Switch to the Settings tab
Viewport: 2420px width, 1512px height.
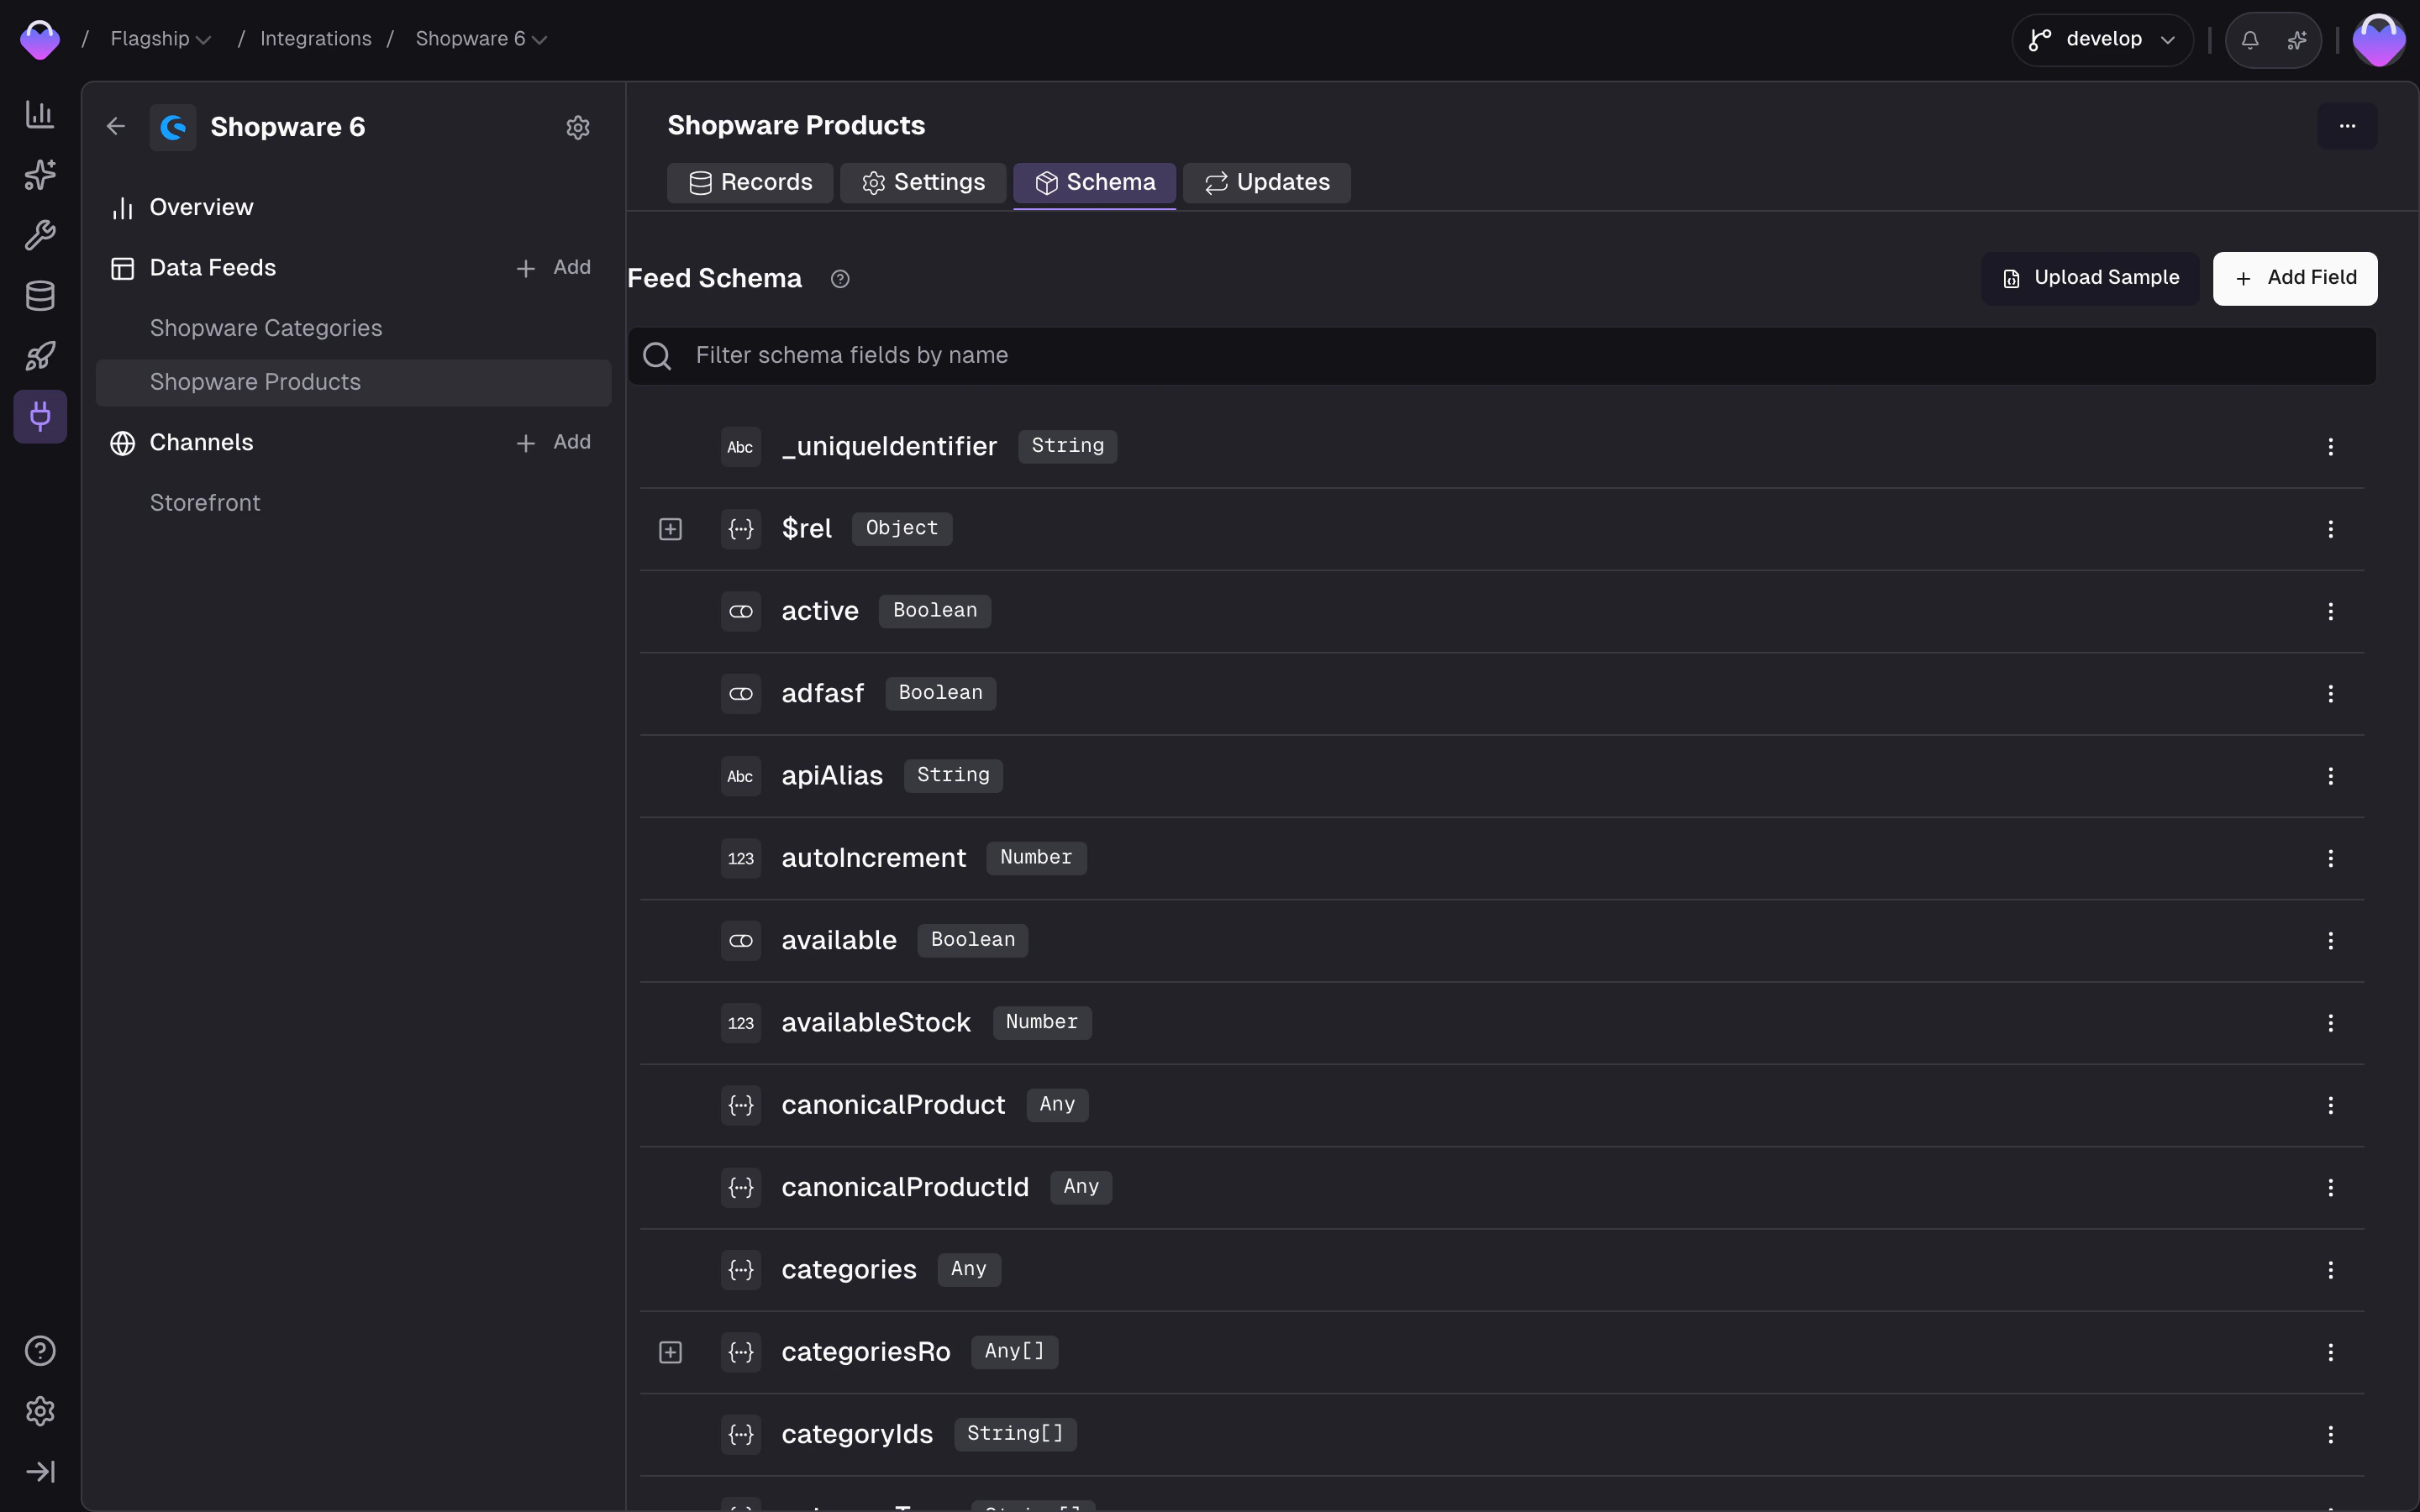click(923, 183)
